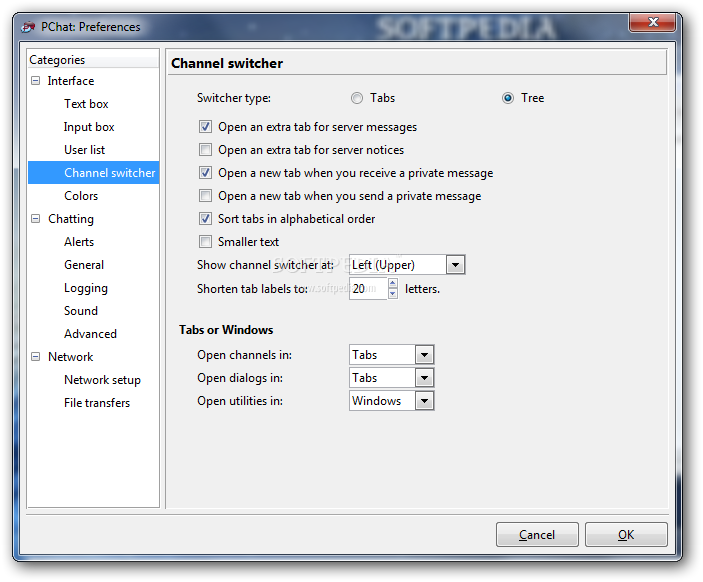
Task: Click the Tabs or Windows section heading
Action: 226,330
